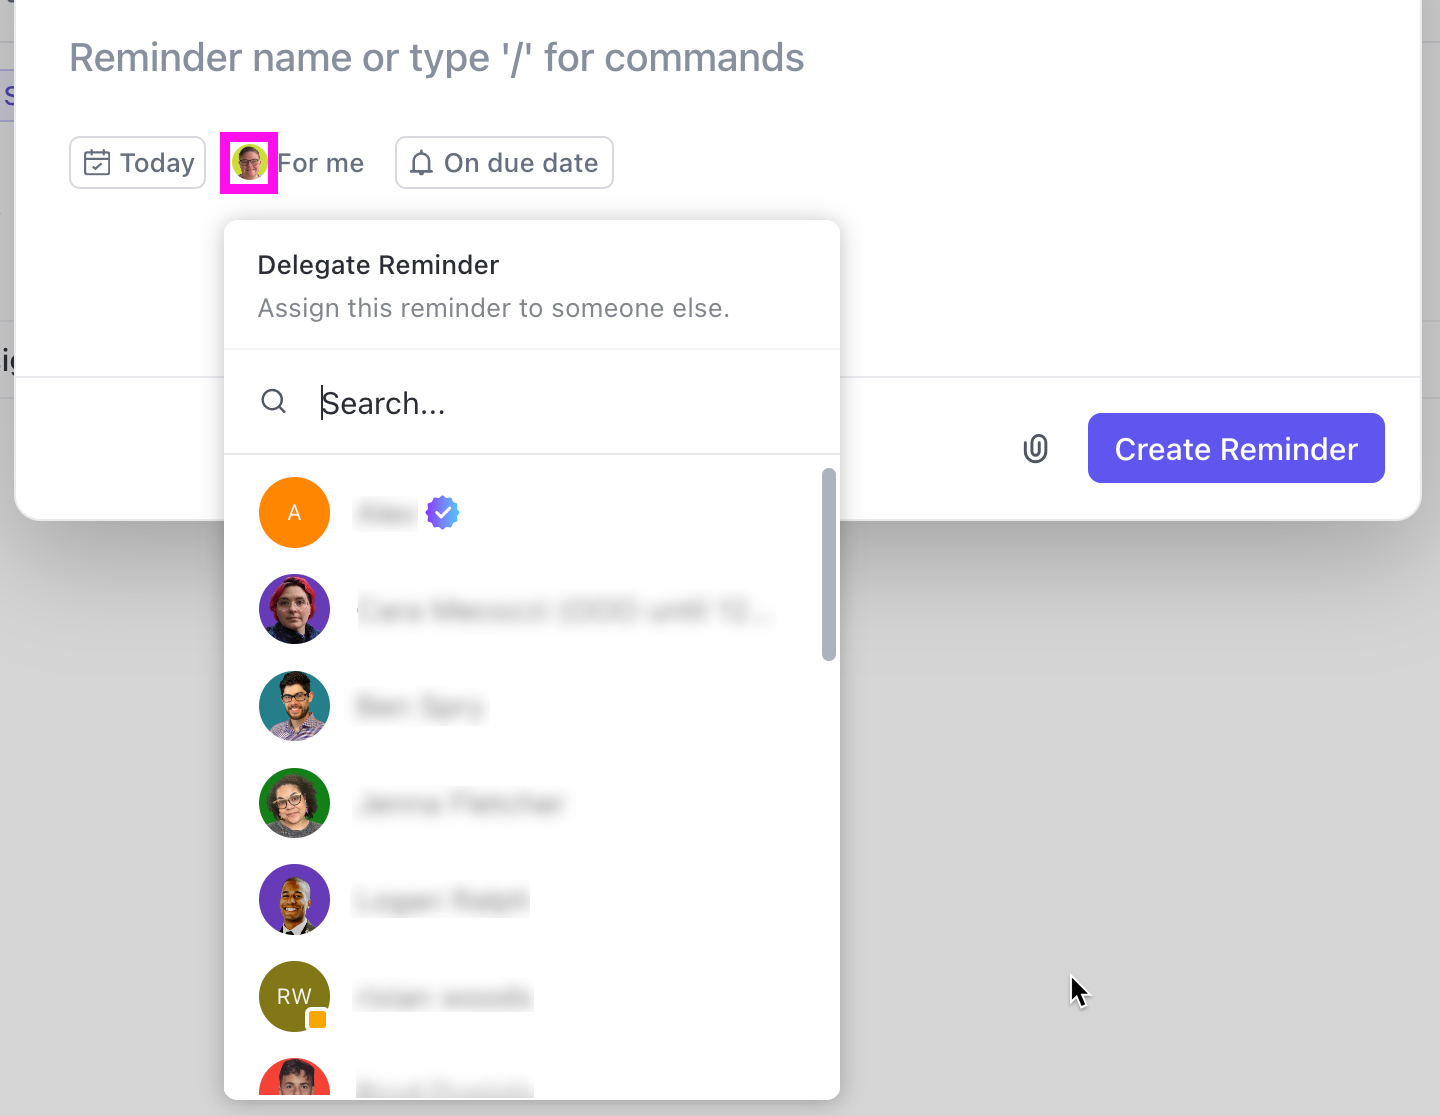Click the assignee avatar beside "For me"
1440x1116 pixels.
249,162
